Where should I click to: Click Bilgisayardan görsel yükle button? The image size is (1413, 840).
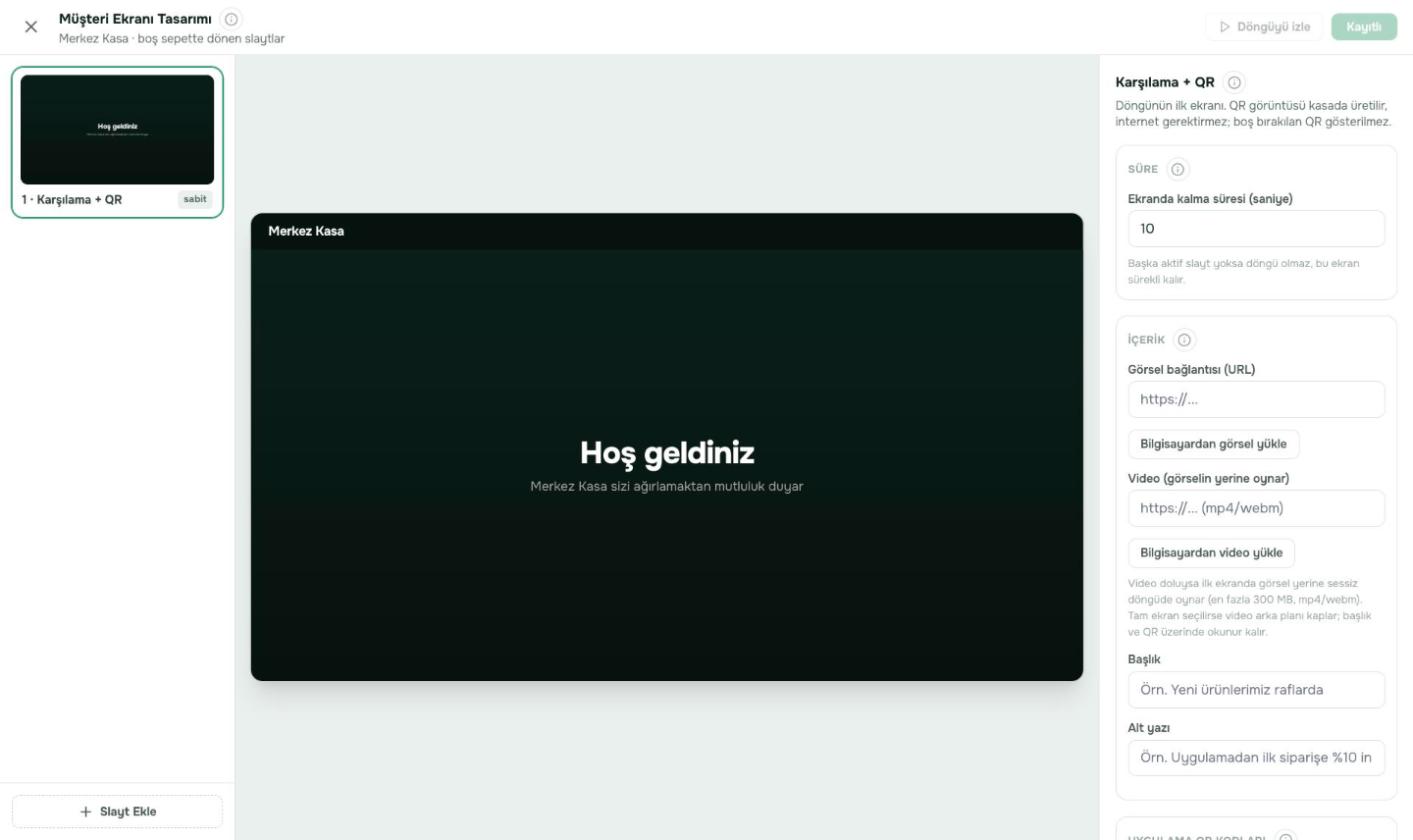click(x=1214, y=444)
